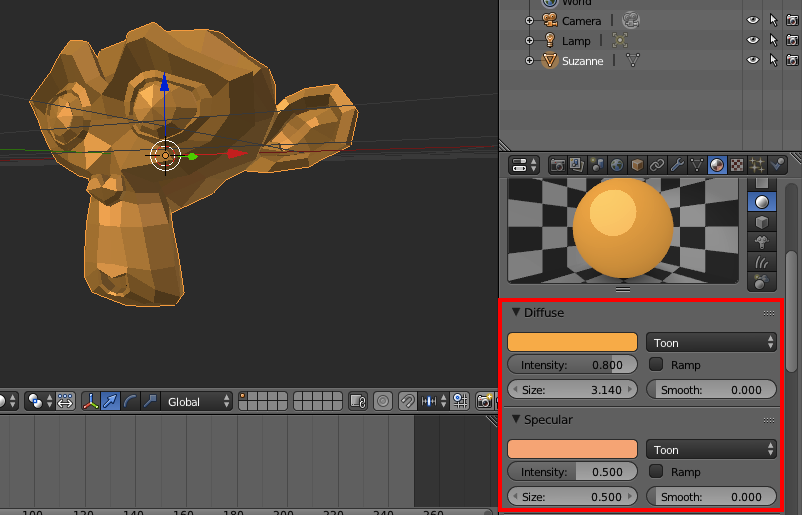Open the pivot point dropdown
Screen dimensions: 802x515
(40, 401)
